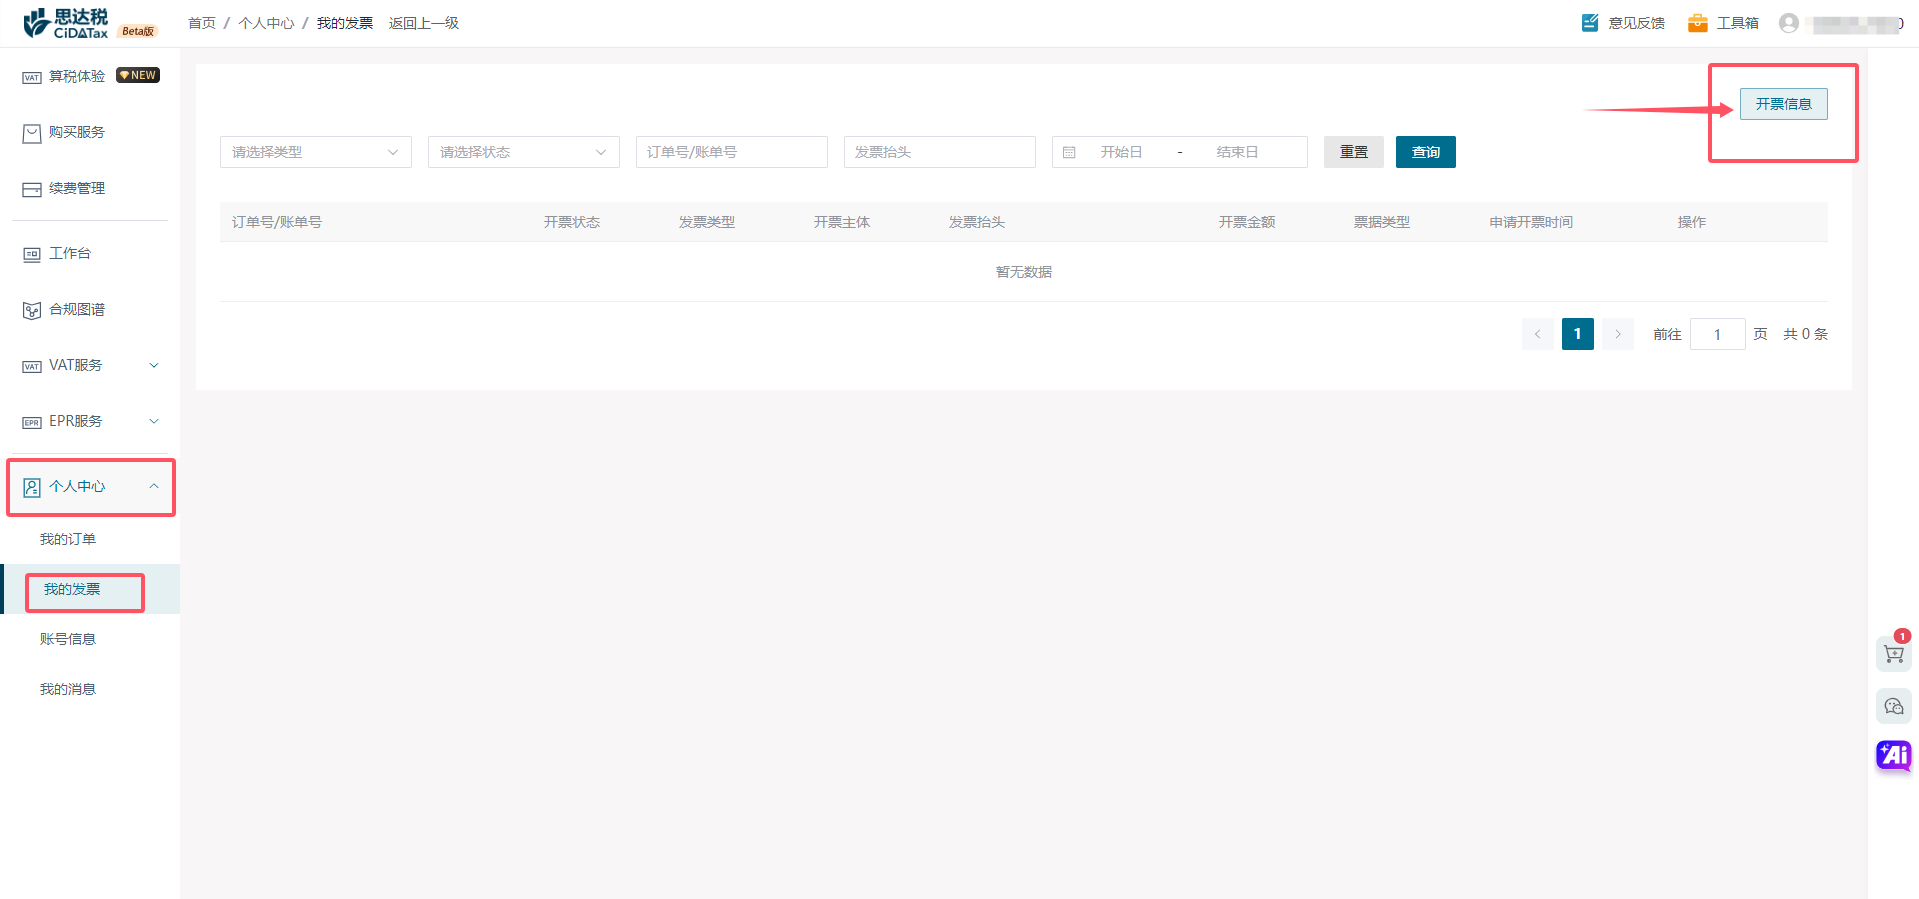
Task: Click the user avatar icon
Action: (x=1789, y=23)
